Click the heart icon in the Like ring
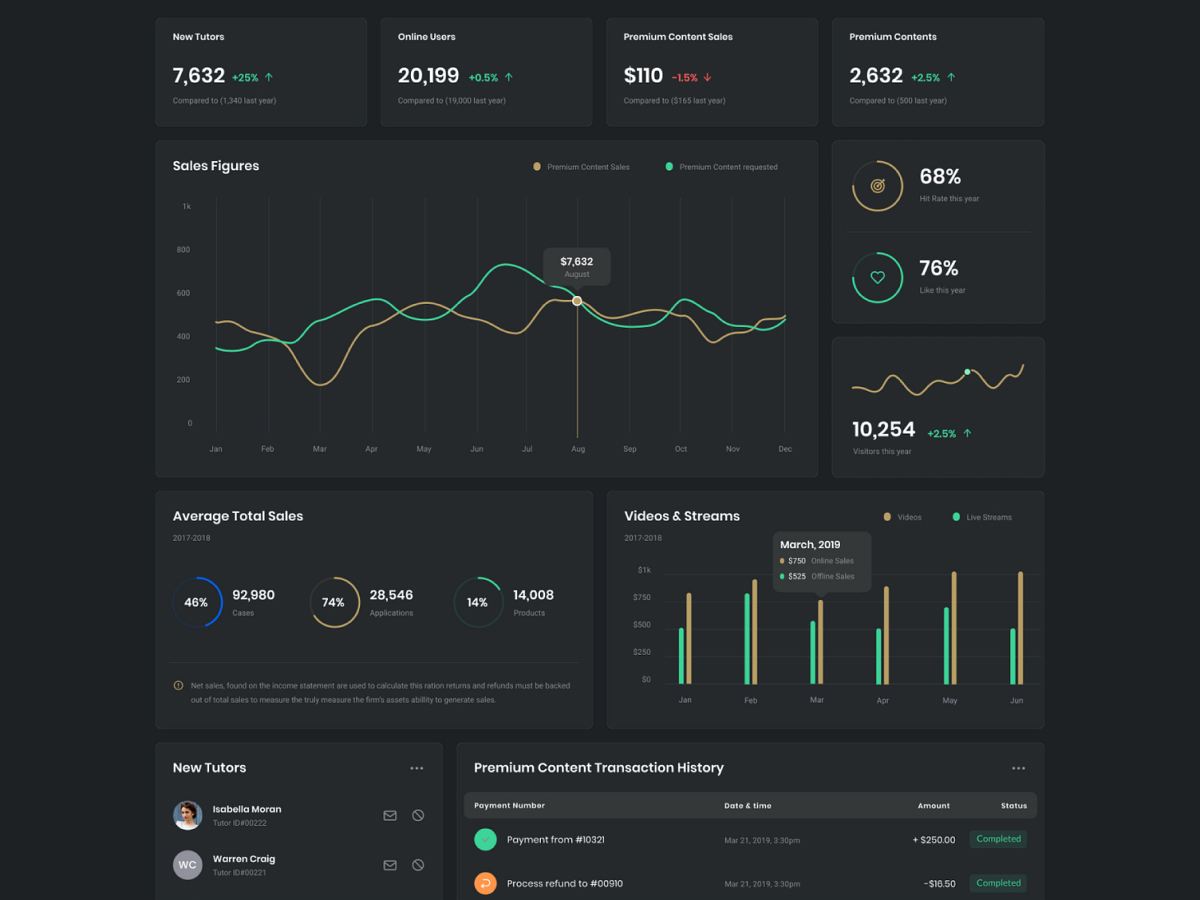 [x=878, y=278]
